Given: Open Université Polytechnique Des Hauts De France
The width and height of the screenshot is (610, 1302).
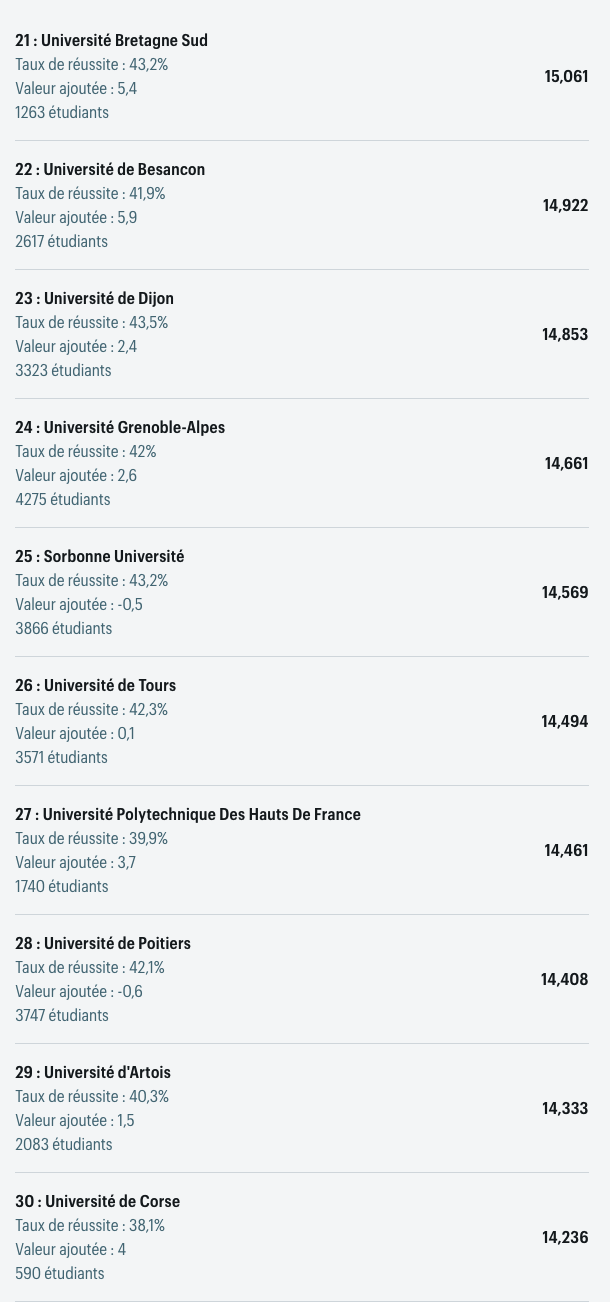Looking at the screenshot, I should 188,815.
